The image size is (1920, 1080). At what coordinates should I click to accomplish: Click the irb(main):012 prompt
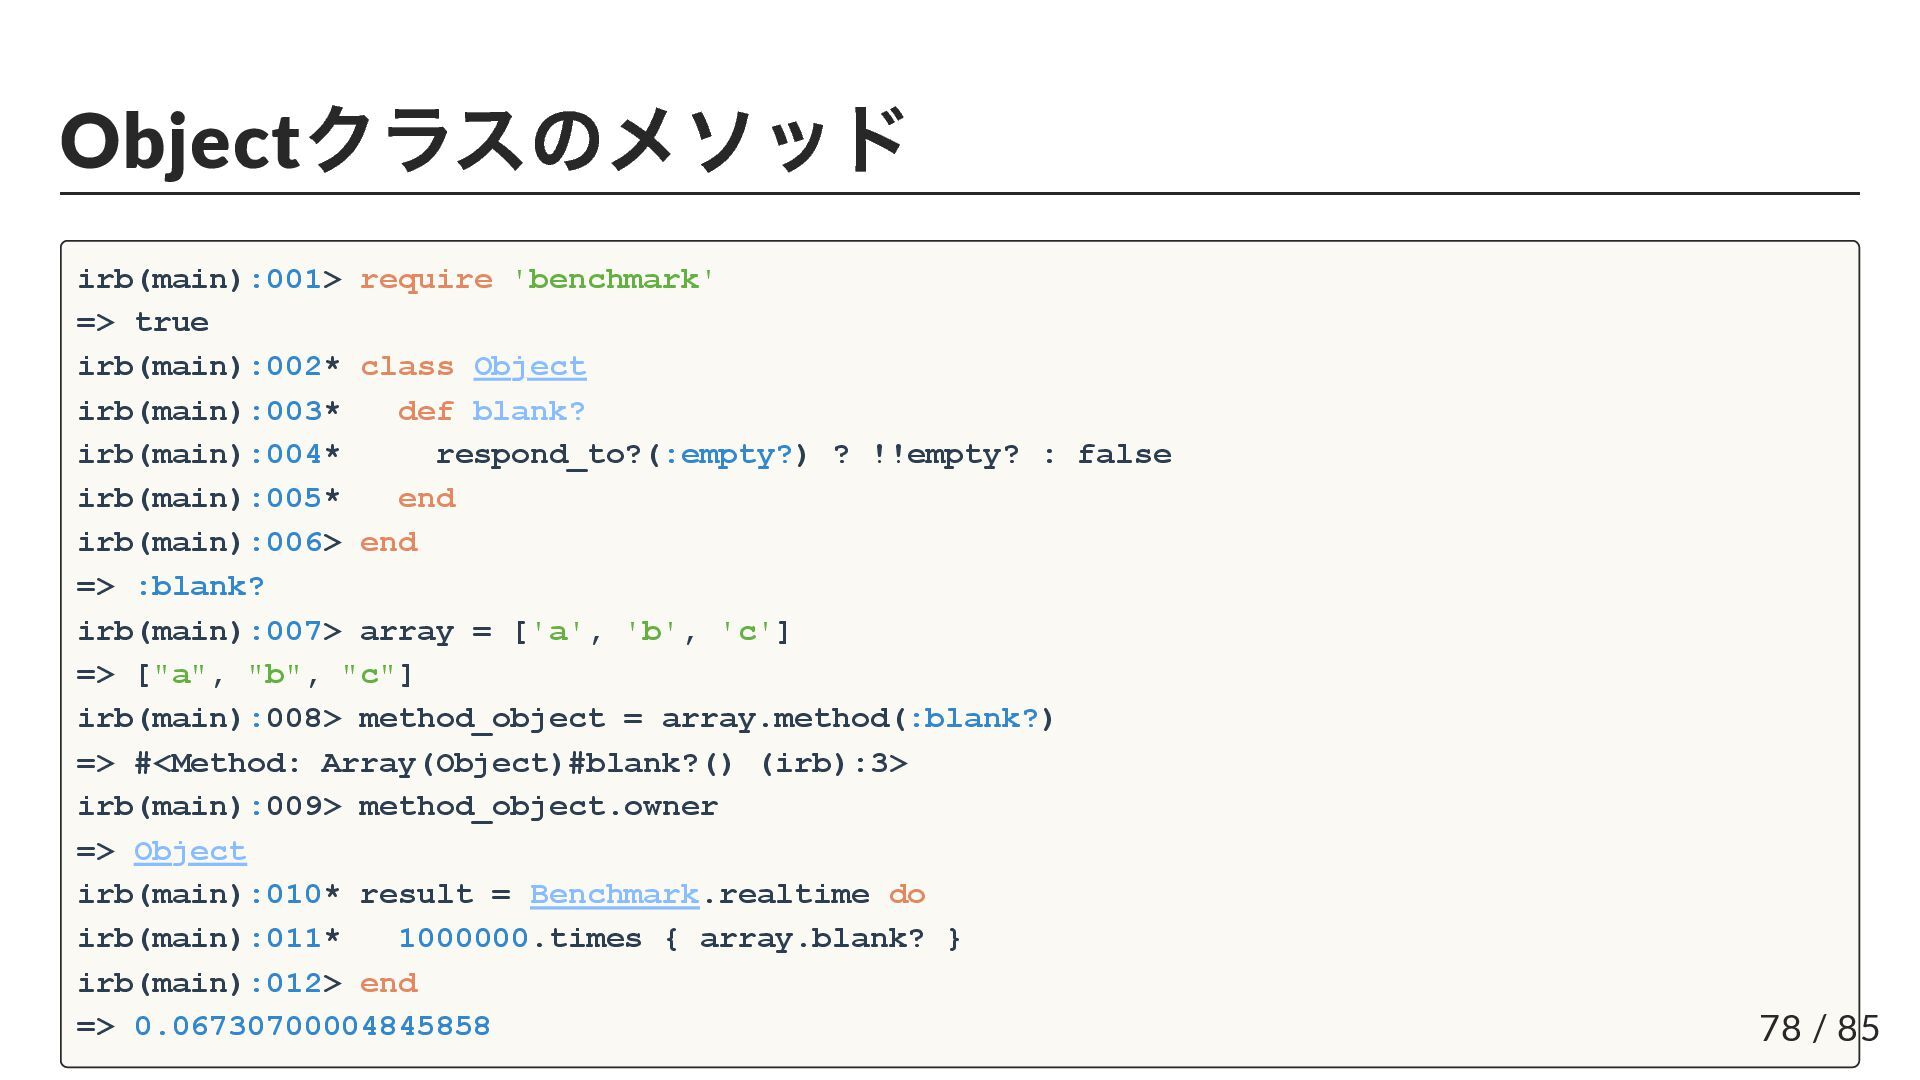pyautogui.click(x=209, y=983)
